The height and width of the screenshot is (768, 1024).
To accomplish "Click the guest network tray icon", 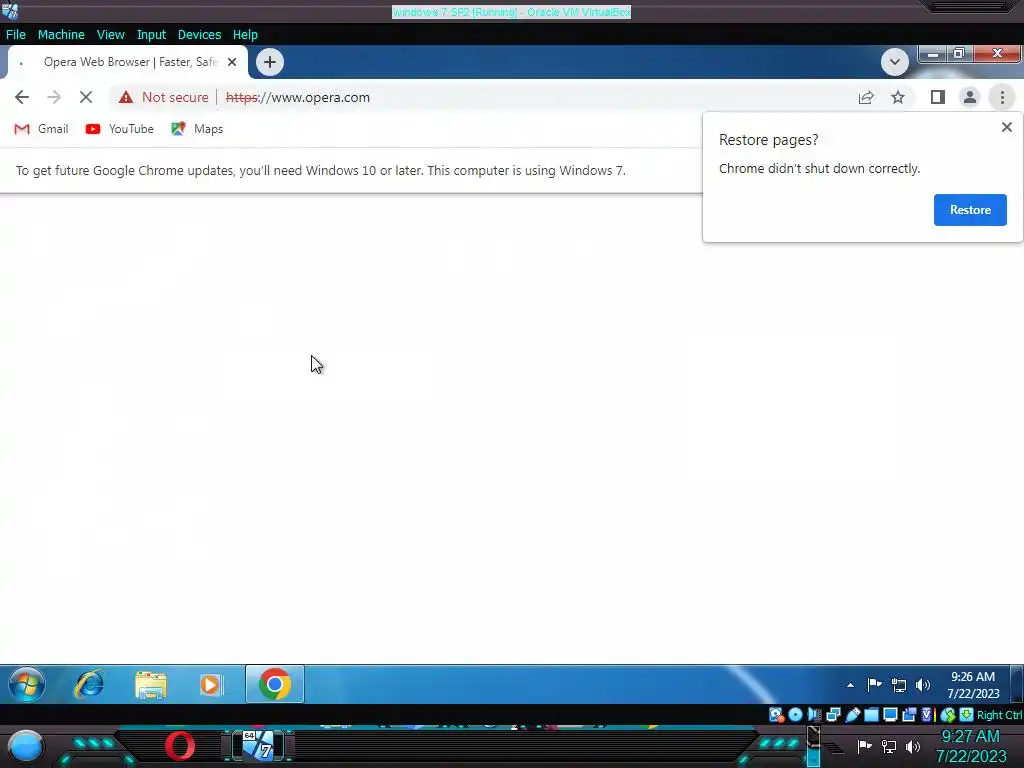I will pos(899,685).
